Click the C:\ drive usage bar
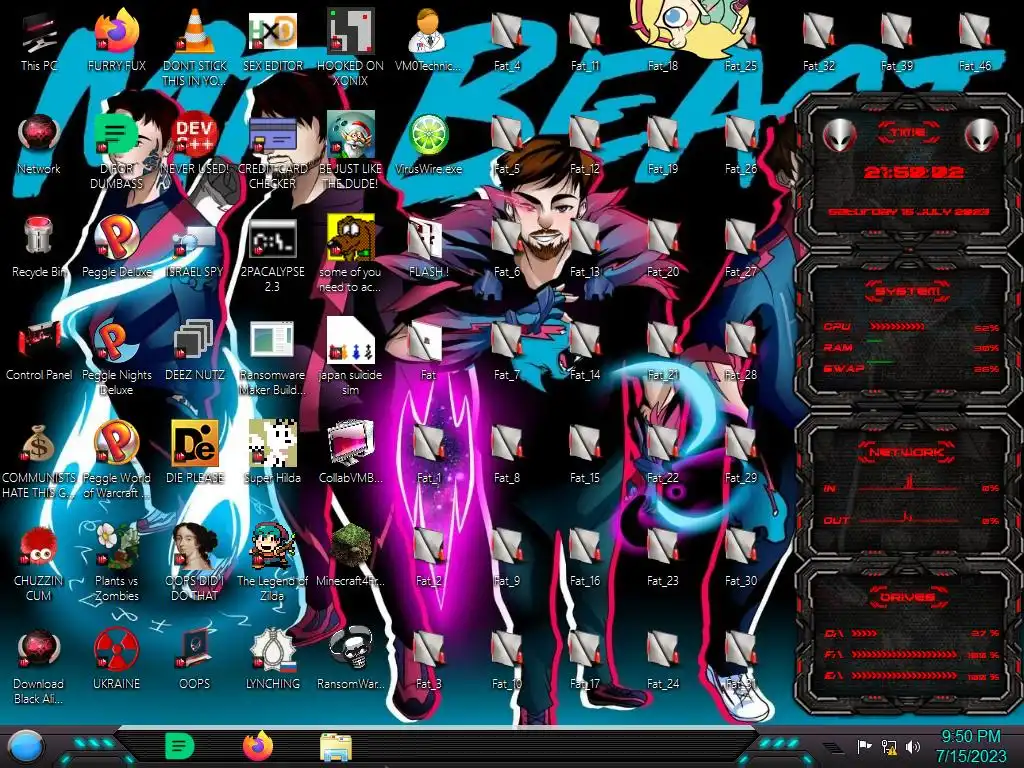Image resolution: width=1024 pixels, height=768 pixels. (865, 633)
